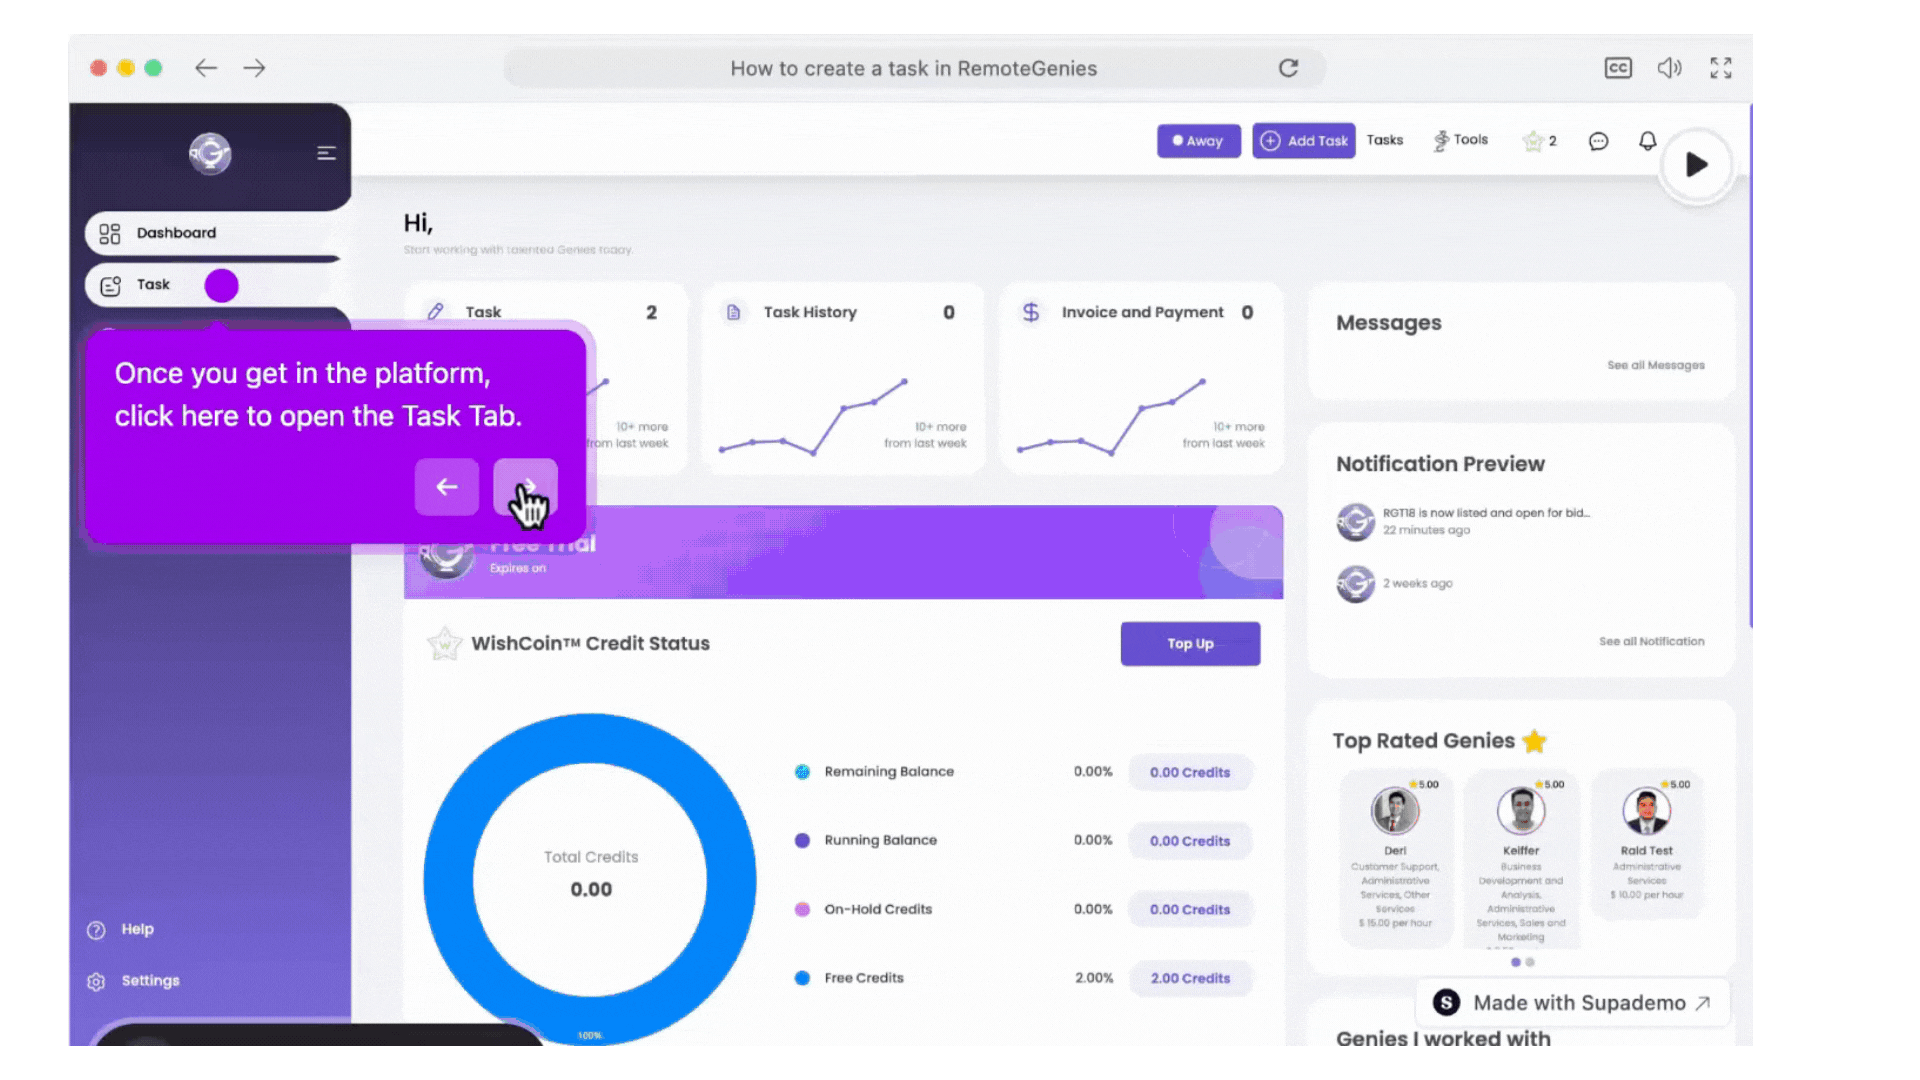
Task: Open Keiffer's genie profile photo
Action: pos(1521,810)
